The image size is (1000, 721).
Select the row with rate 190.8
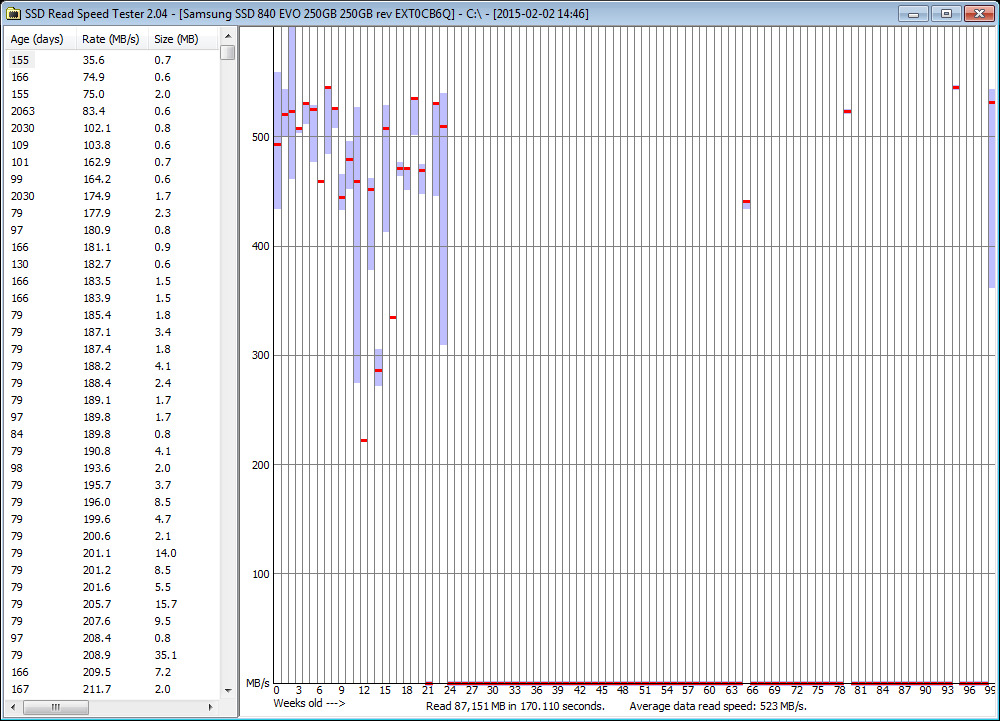click(x=112, y=451)
